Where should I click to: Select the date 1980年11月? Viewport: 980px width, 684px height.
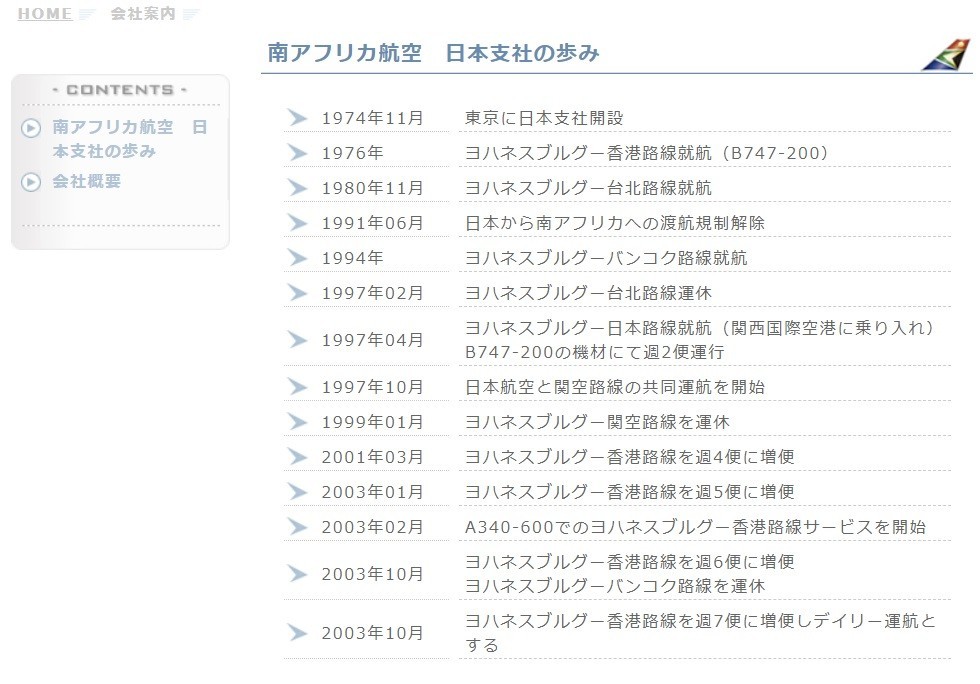372,188
